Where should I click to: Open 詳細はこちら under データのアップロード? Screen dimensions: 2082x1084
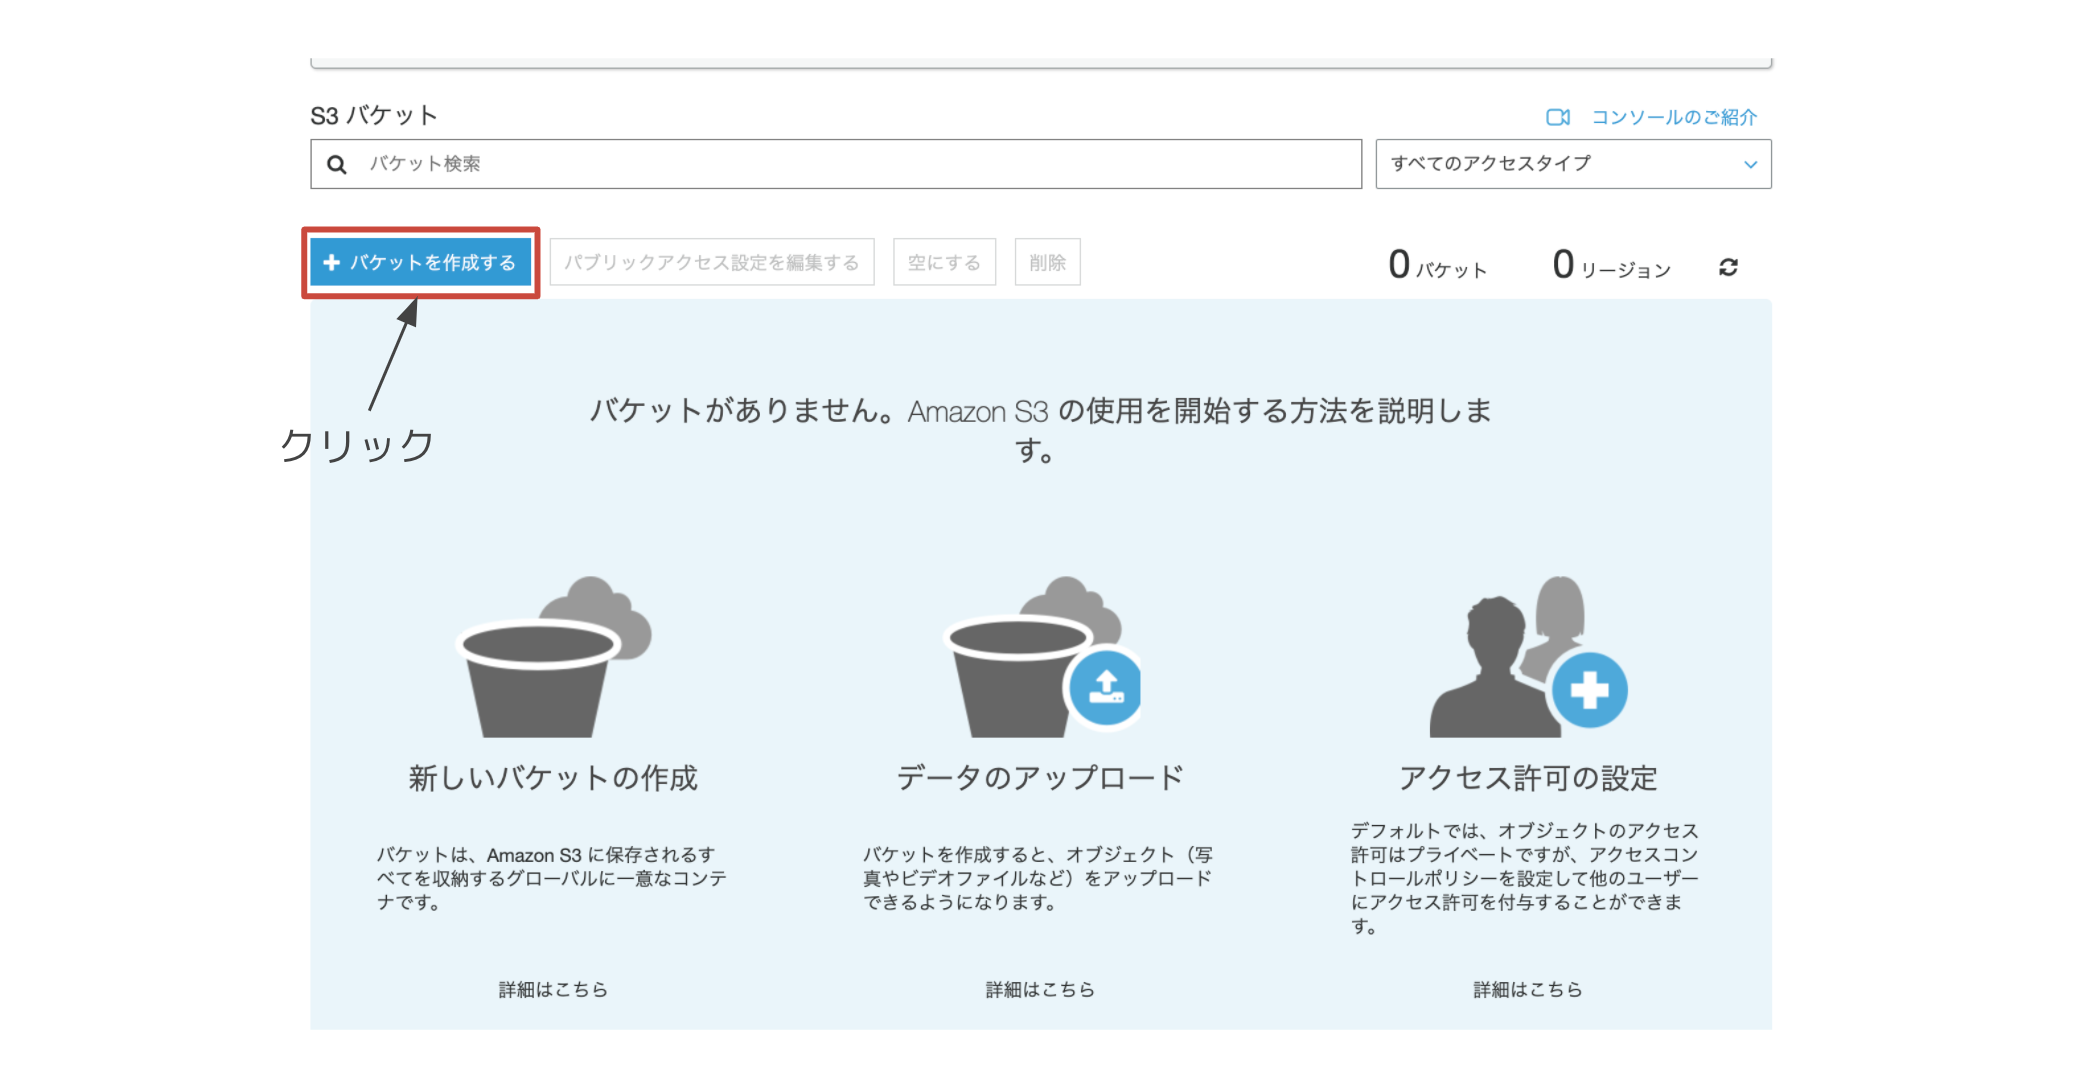click(1040, 989)
